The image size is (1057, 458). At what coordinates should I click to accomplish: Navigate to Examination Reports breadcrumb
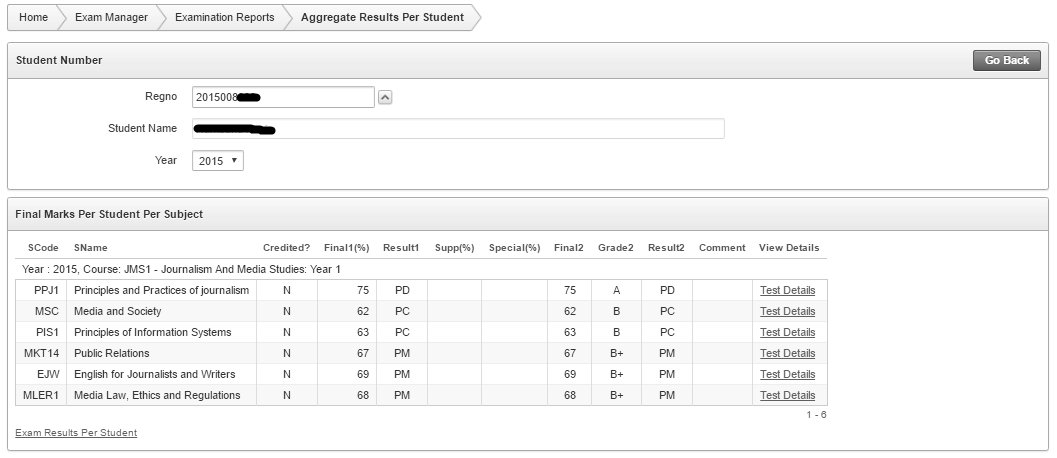[x=224, y=17]
